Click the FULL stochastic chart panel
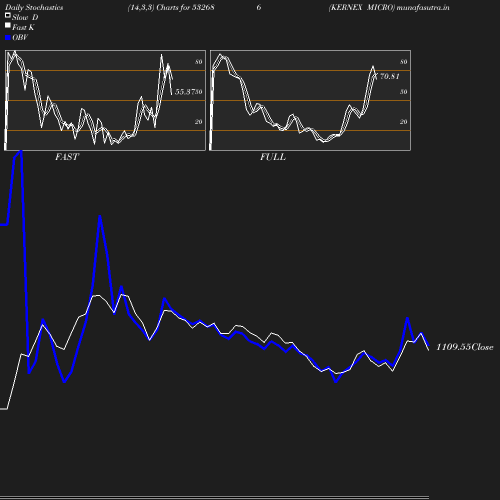This screenshot has height=500, width=500. 310,100
